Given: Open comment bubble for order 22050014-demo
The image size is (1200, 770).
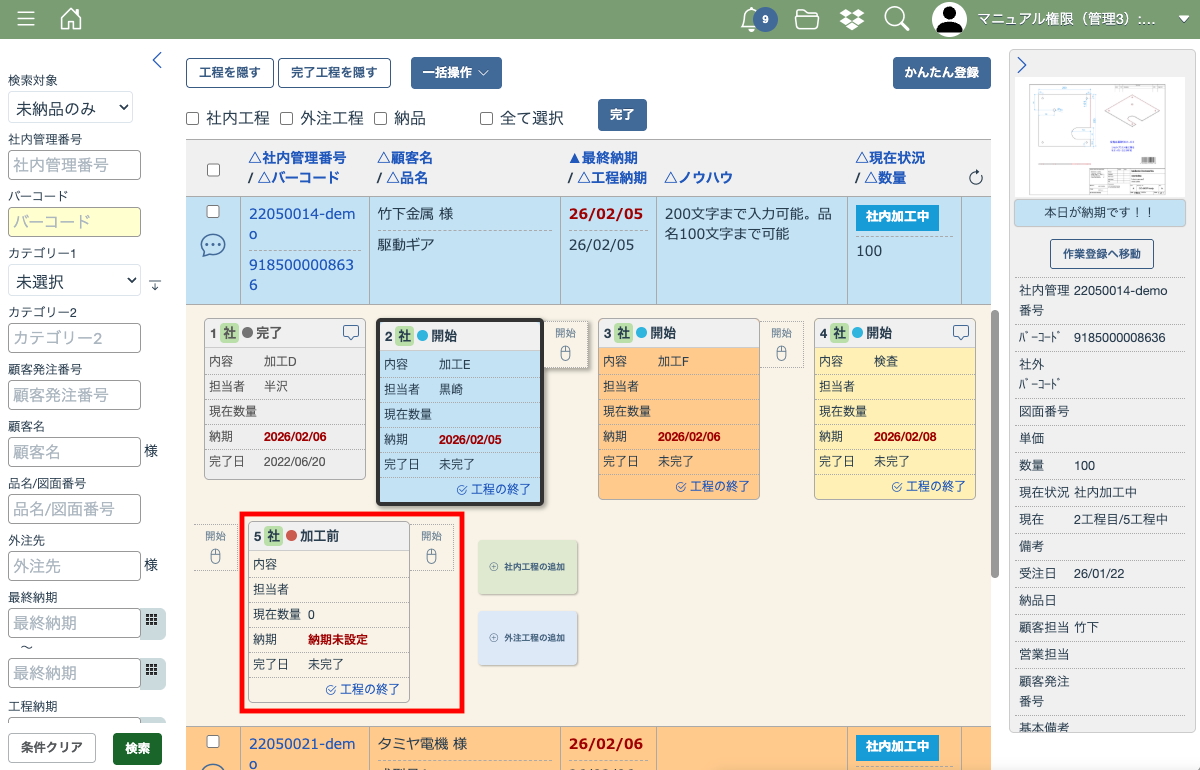Looking at the screenshot, I should (212, 245).
